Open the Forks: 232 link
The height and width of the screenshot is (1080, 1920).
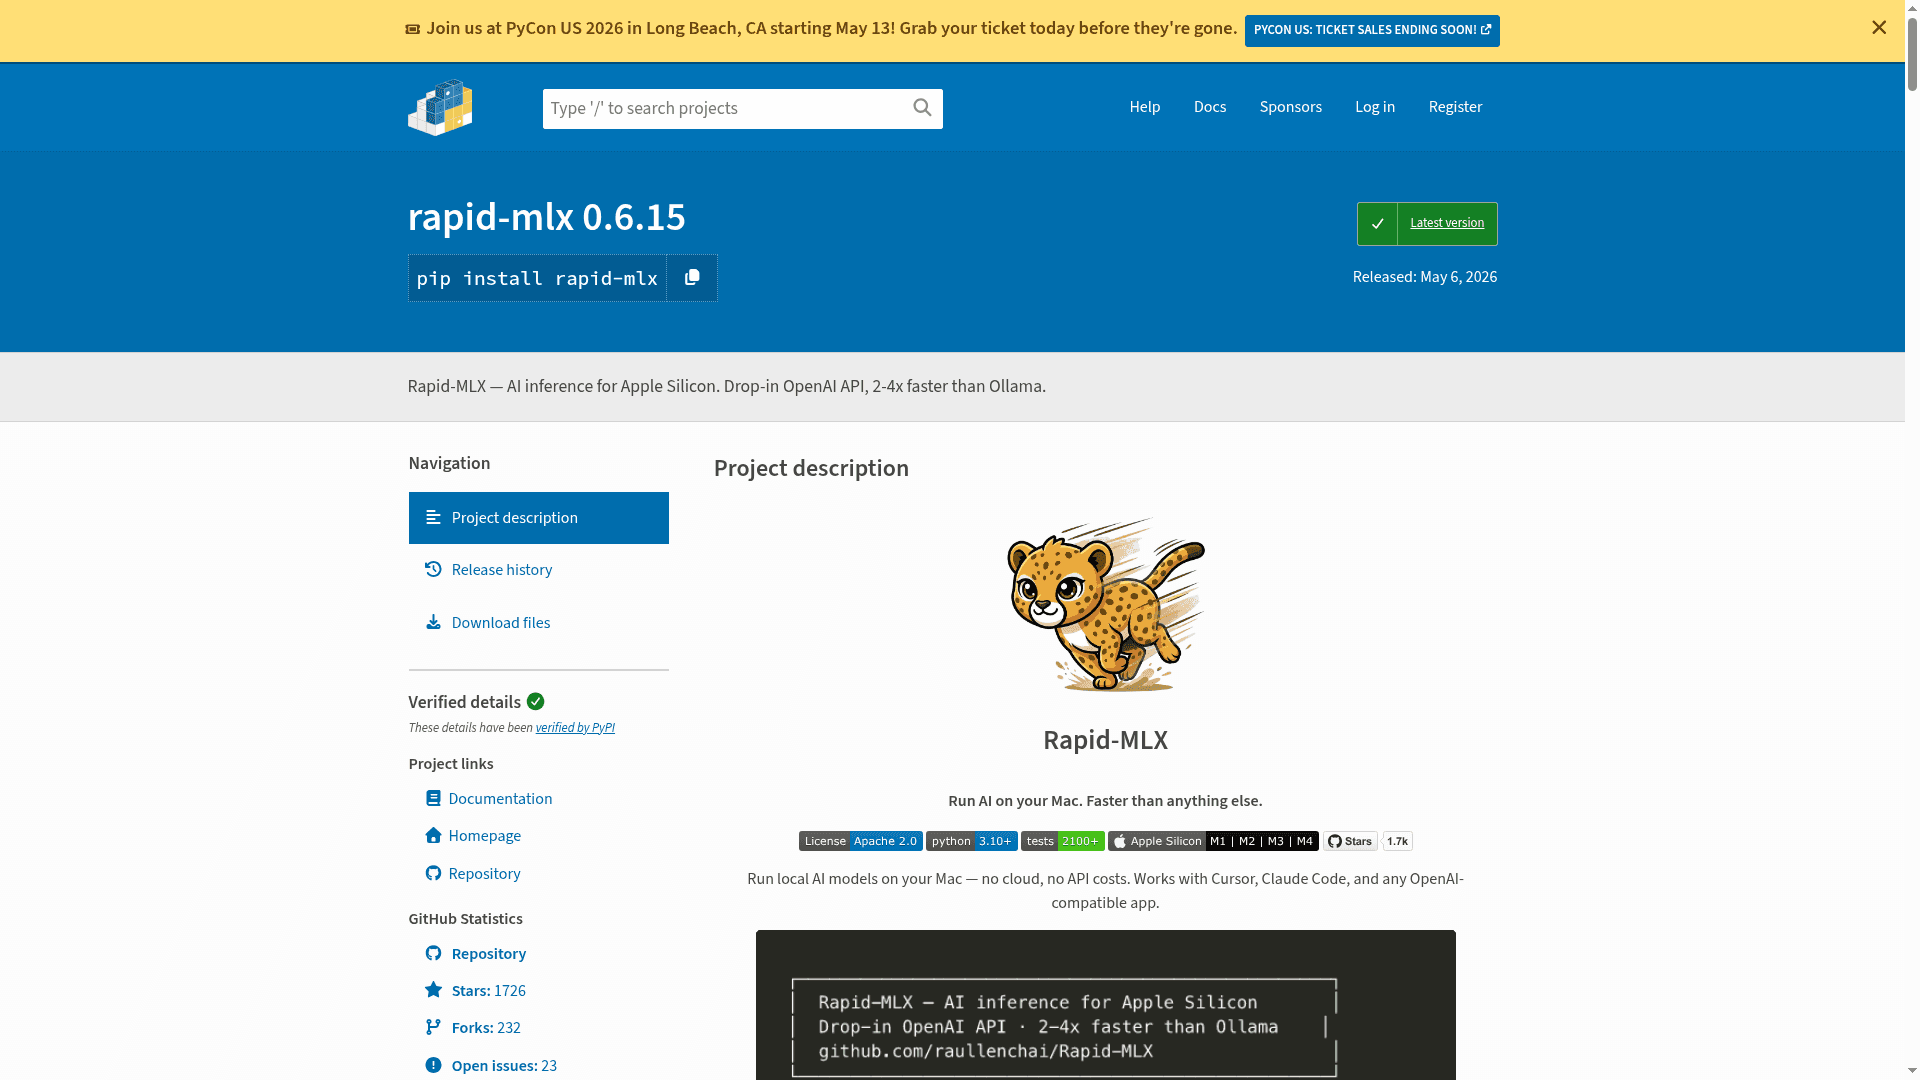pyautogui.click(x=486, y=1027)
